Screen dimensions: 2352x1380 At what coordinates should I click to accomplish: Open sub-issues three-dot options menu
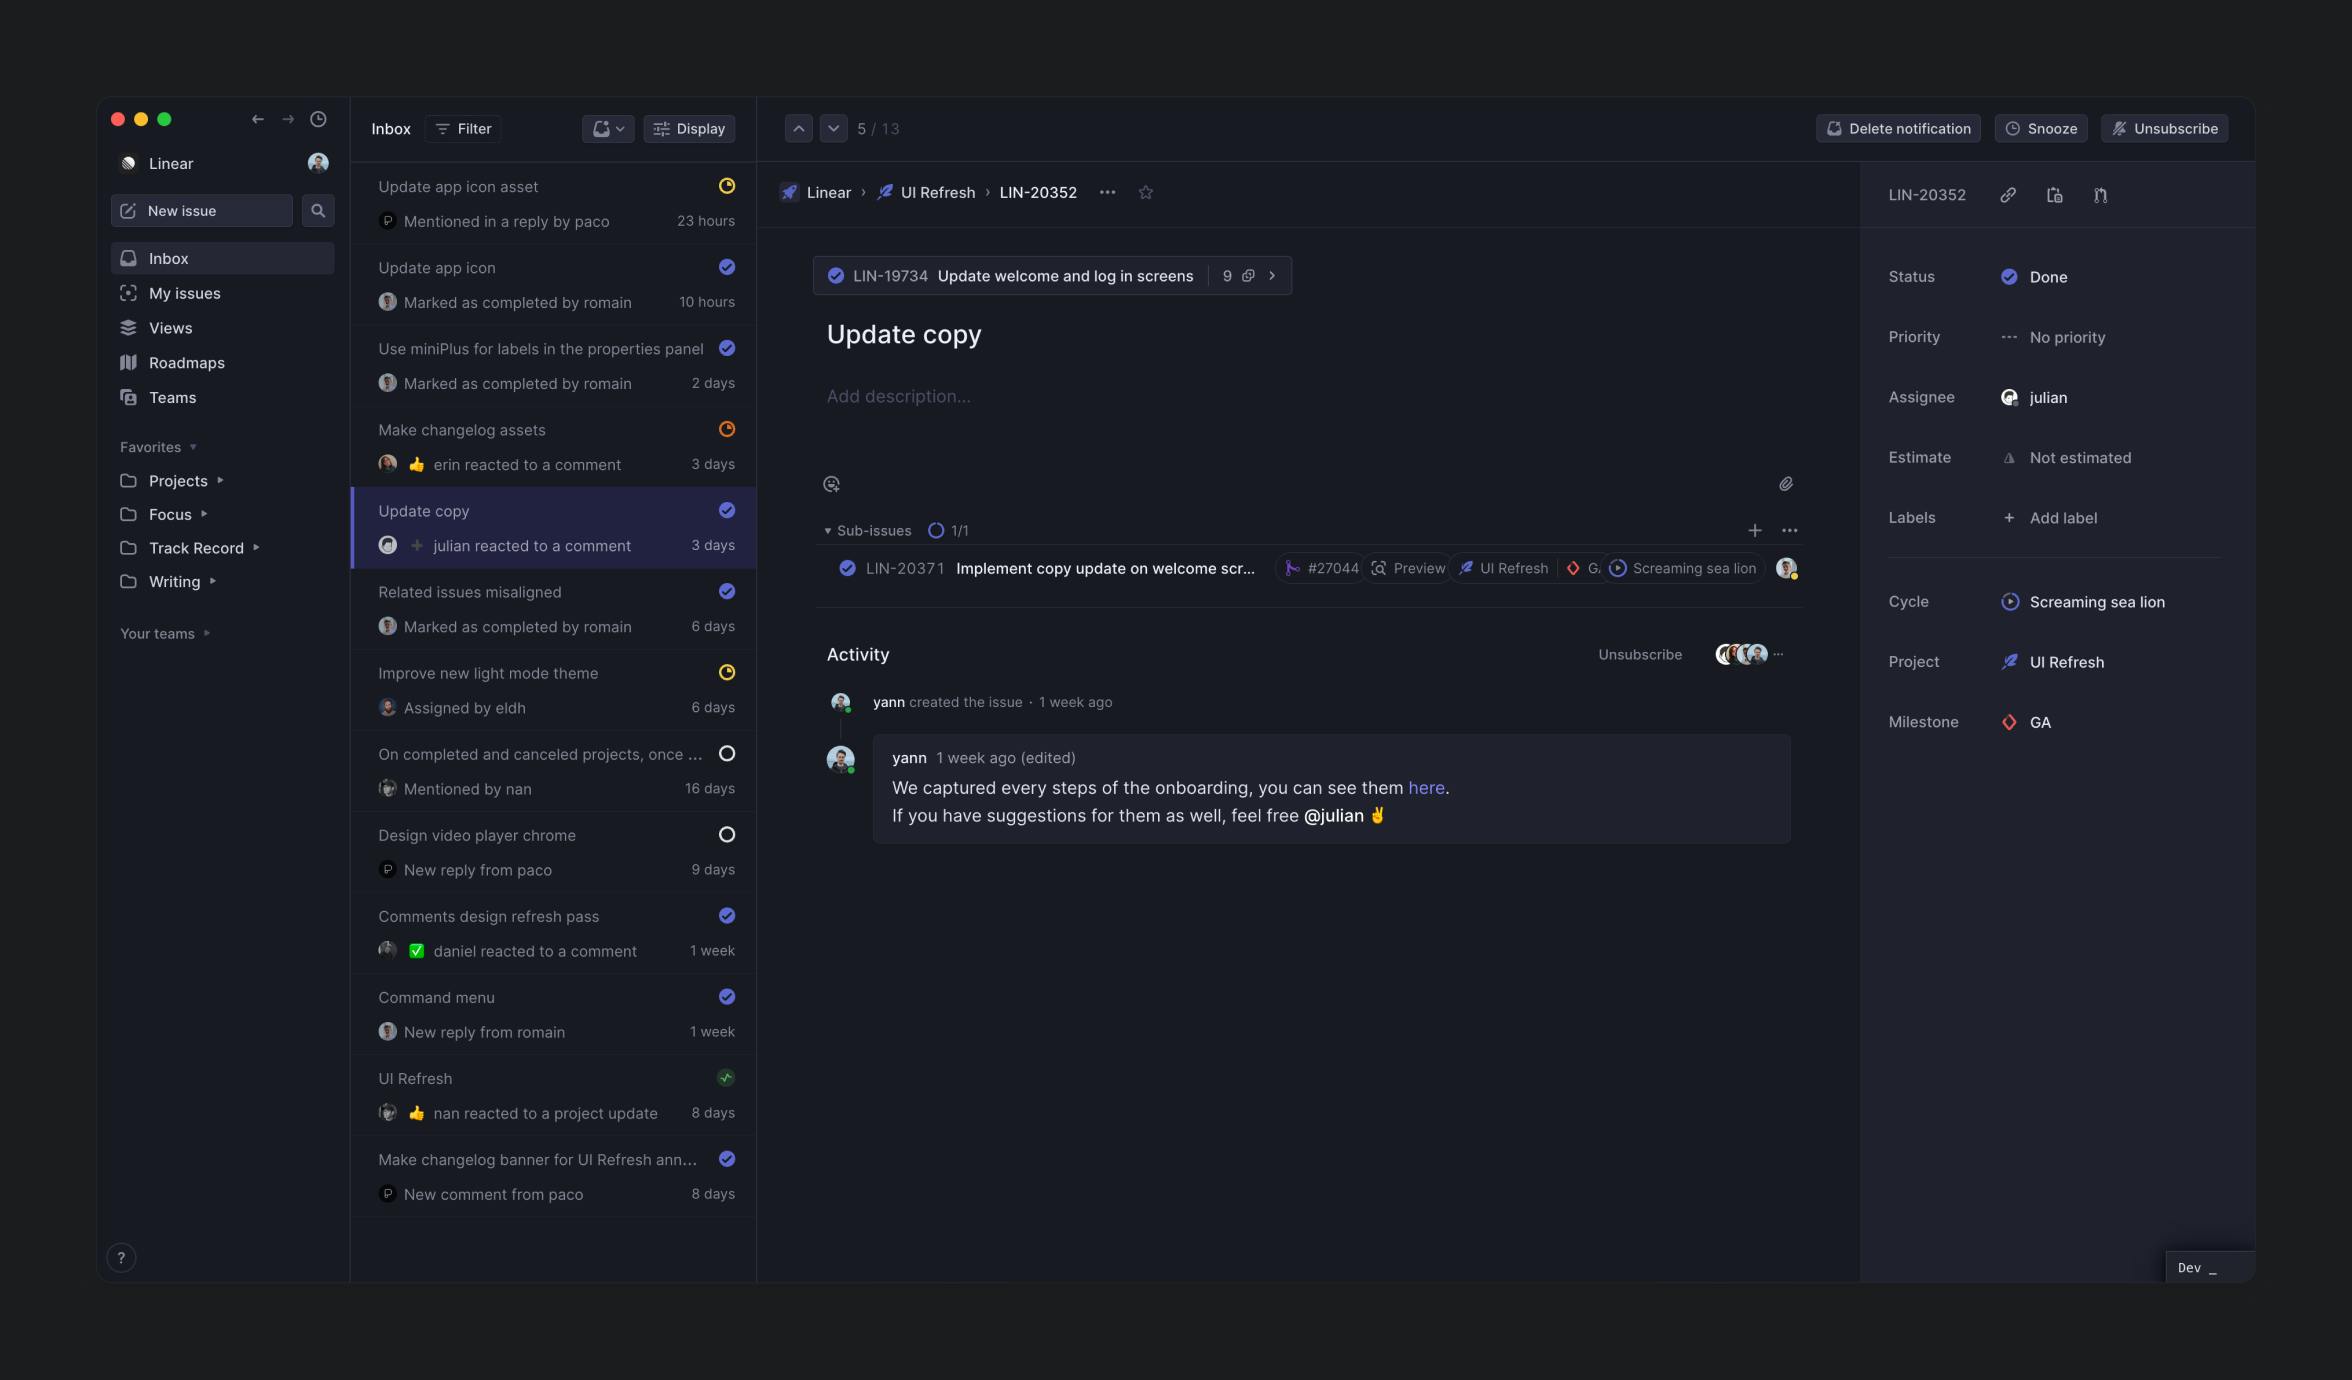coord(1790,530)
